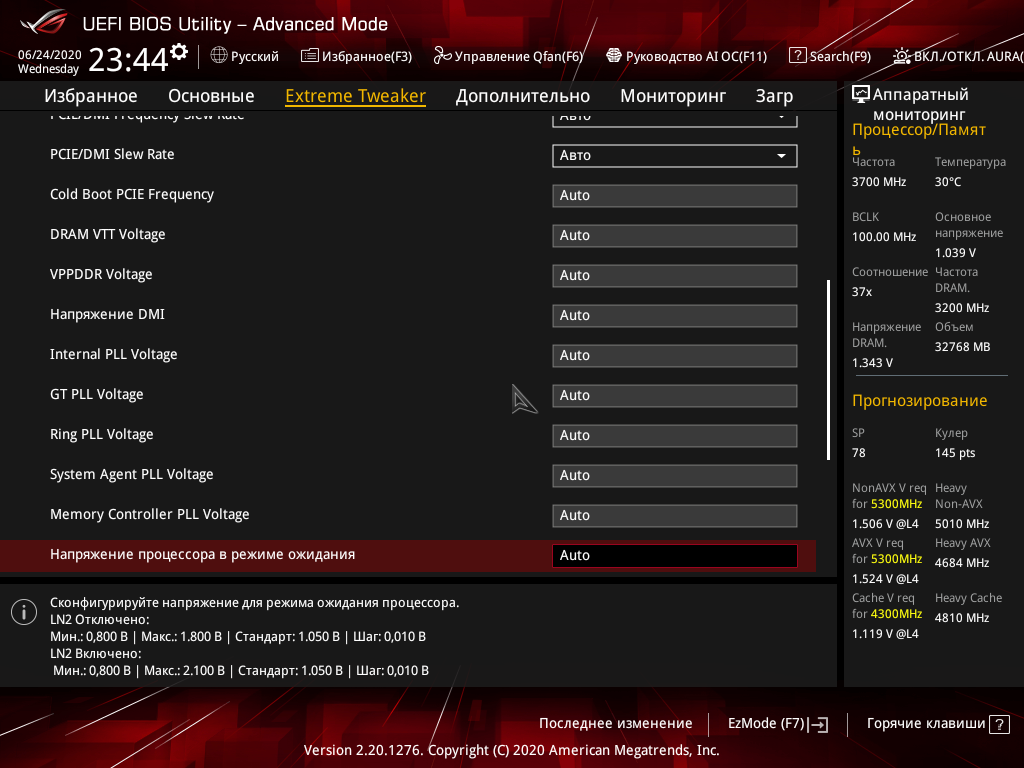Click the info circle icon
The height and width of the screenshot is (768, 1024).
(24, 612)
